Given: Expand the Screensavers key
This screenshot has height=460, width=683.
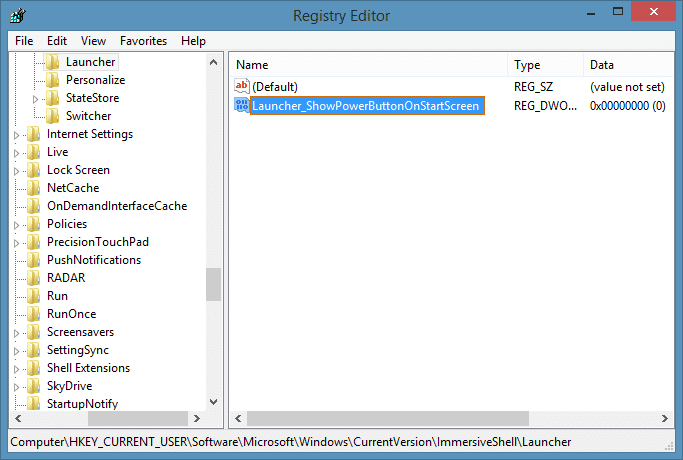Looking at the screenshot, I should pyautogui.click(x=17, y=333).
